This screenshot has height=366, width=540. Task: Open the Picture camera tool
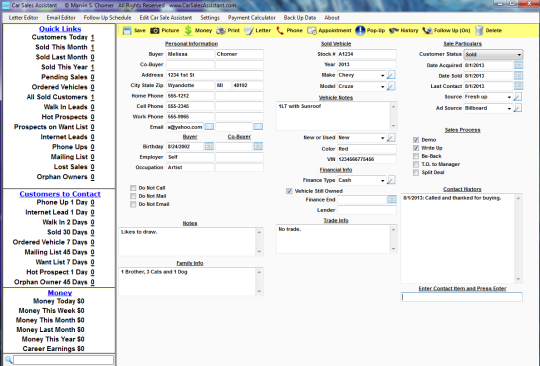(155, 31)
